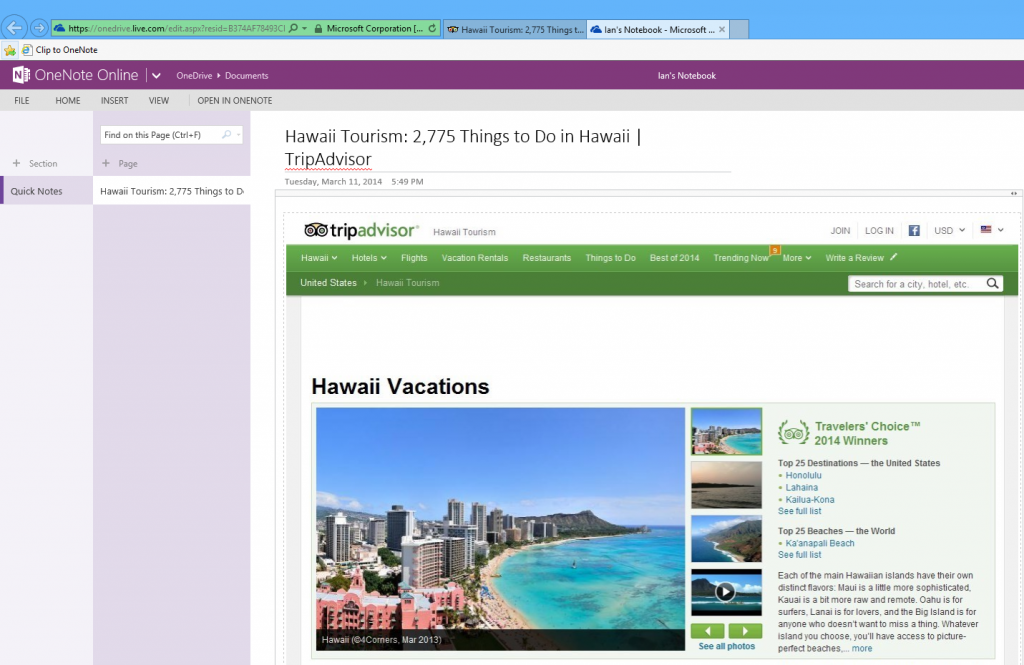Open the OneNote Online app switcher chevron

pyautogui.click(x=157, y=76)
